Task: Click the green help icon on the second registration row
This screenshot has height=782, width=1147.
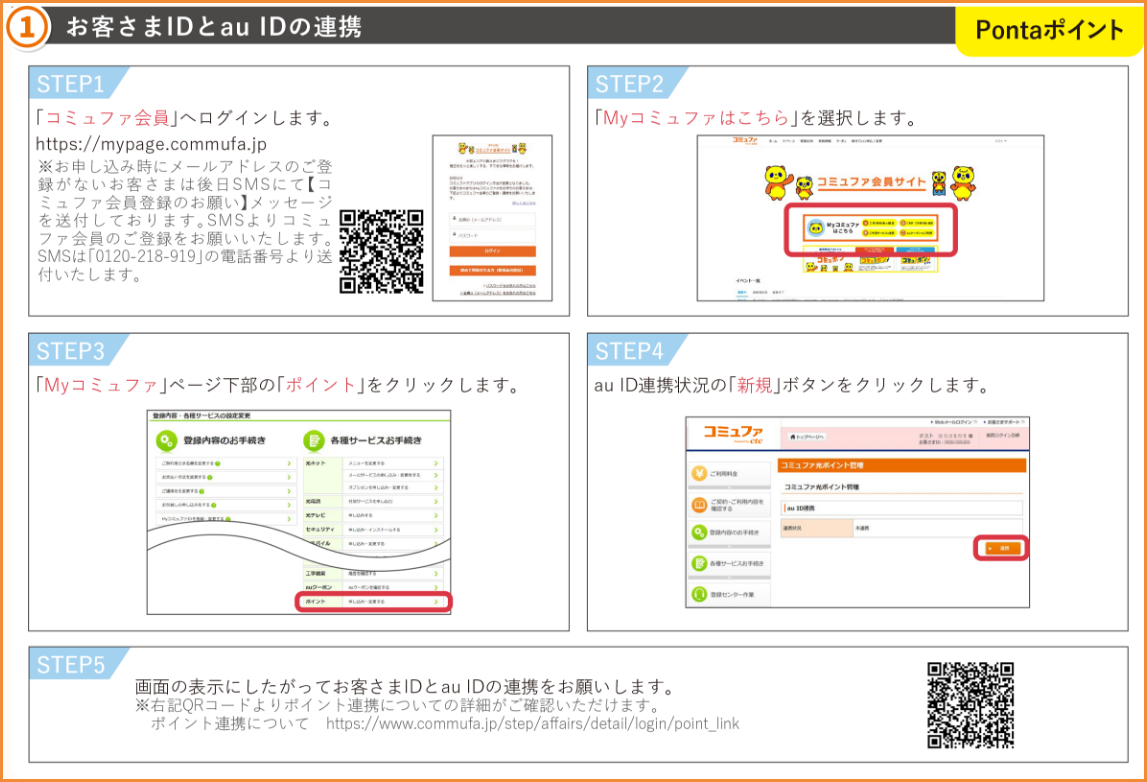Action: (x=210, y=477)
